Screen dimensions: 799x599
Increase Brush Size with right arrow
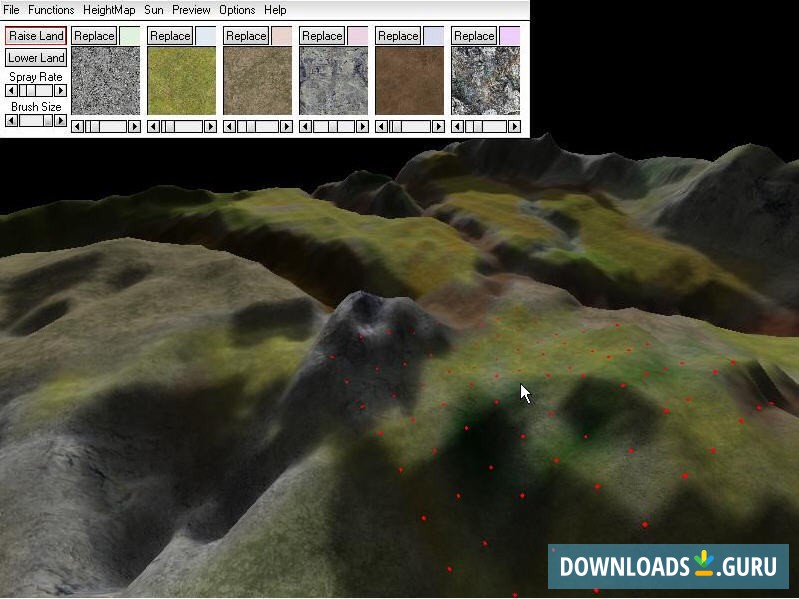(x=61, y=121)
